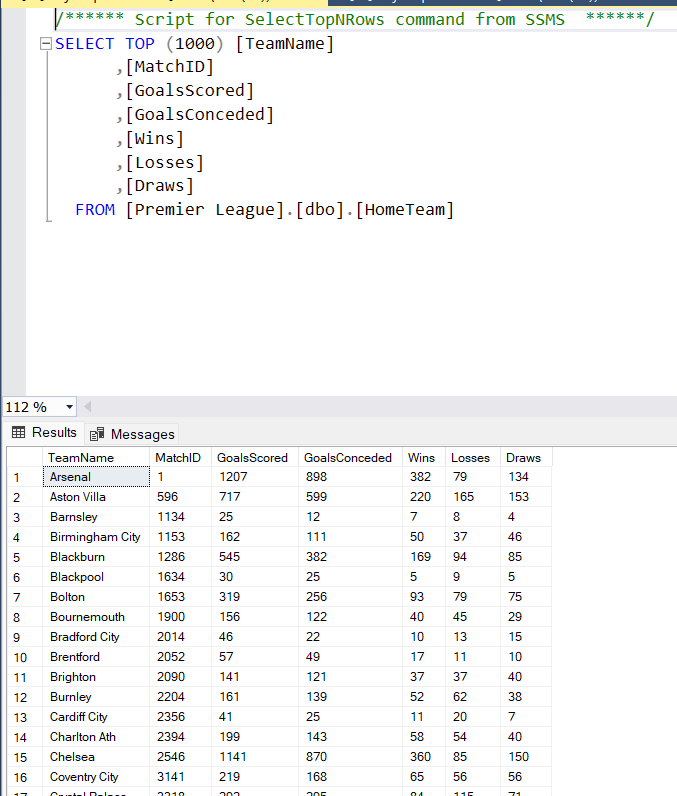Click the green script comment line
Viewport: 677px width, 796px height.
click(x=355, y=19)
